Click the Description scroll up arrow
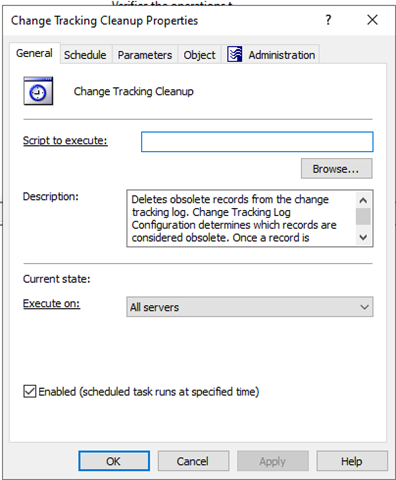 363,200
